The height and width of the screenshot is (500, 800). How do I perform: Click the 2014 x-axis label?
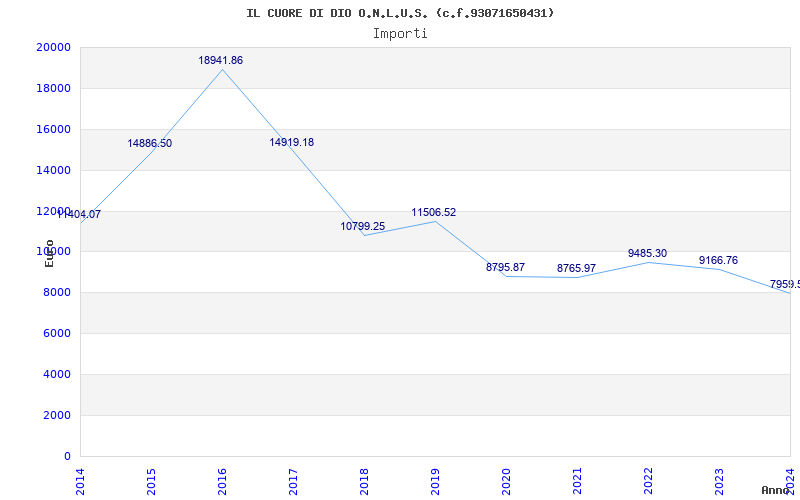[80, 482]
